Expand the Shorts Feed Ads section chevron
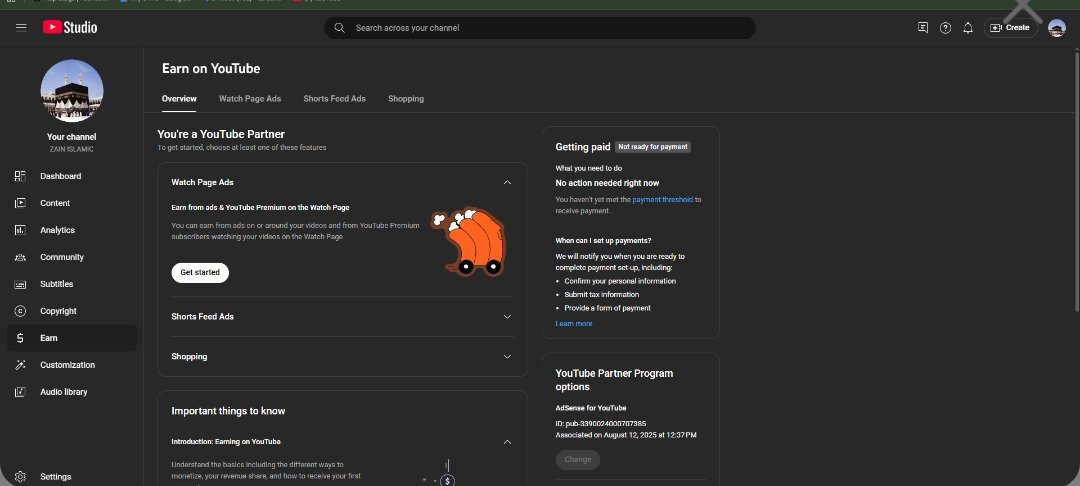 [x=507, y=317]
